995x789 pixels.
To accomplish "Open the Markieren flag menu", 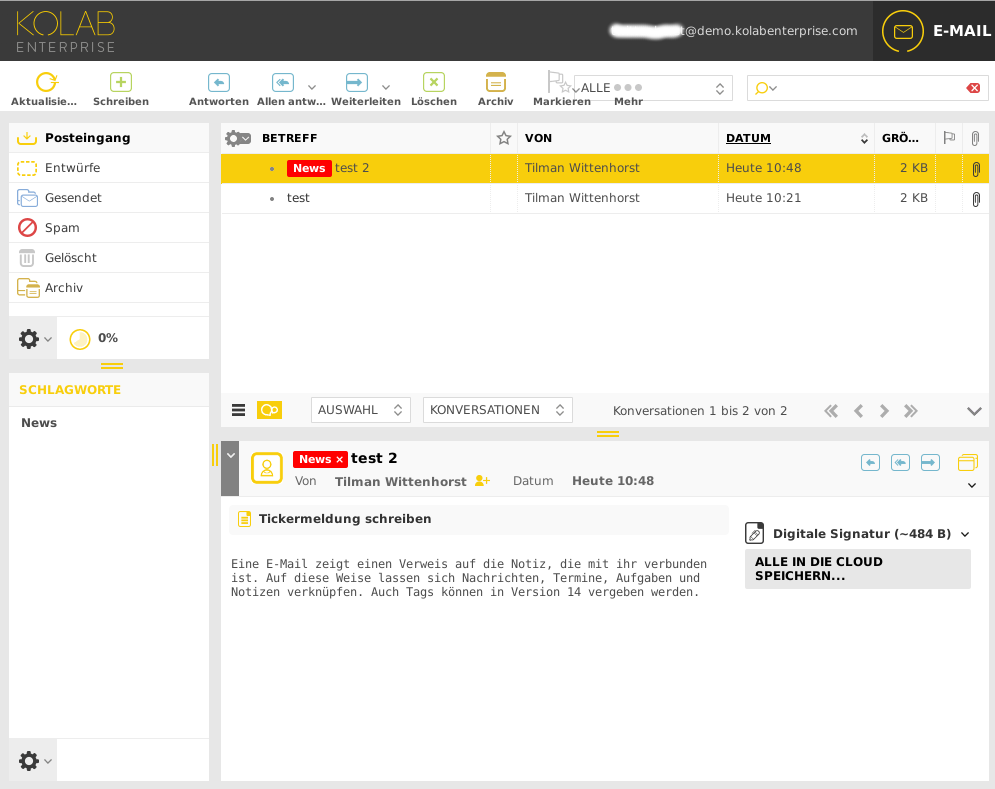I will pyautogui.click(x=558, y=83).
